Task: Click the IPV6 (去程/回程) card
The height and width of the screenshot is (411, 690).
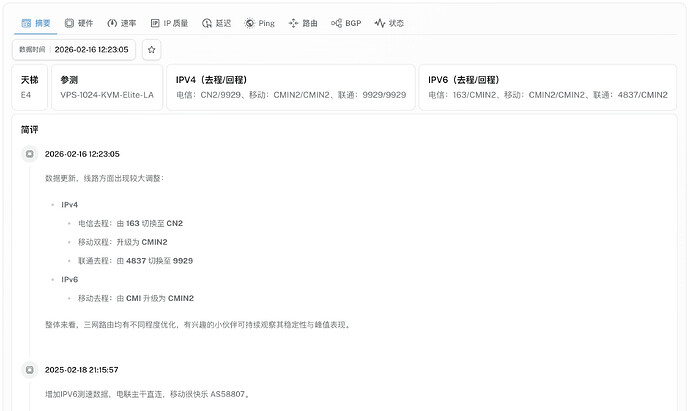Action: point(547,87)
